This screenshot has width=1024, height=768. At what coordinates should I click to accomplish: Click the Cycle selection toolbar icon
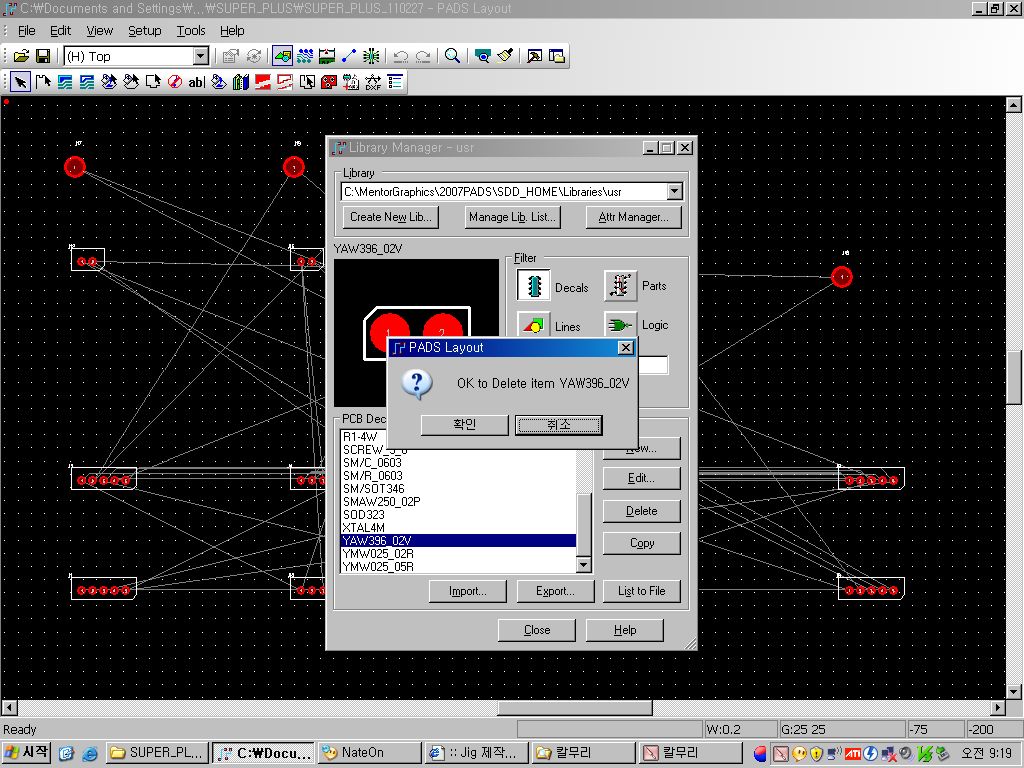pos(254,56)
